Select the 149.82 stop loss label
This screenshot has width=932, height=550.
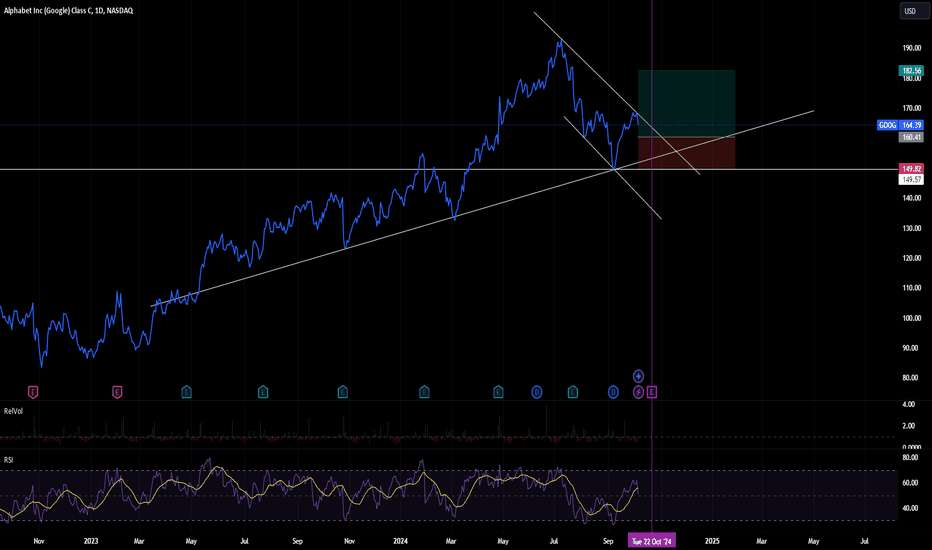coord(911,169)
